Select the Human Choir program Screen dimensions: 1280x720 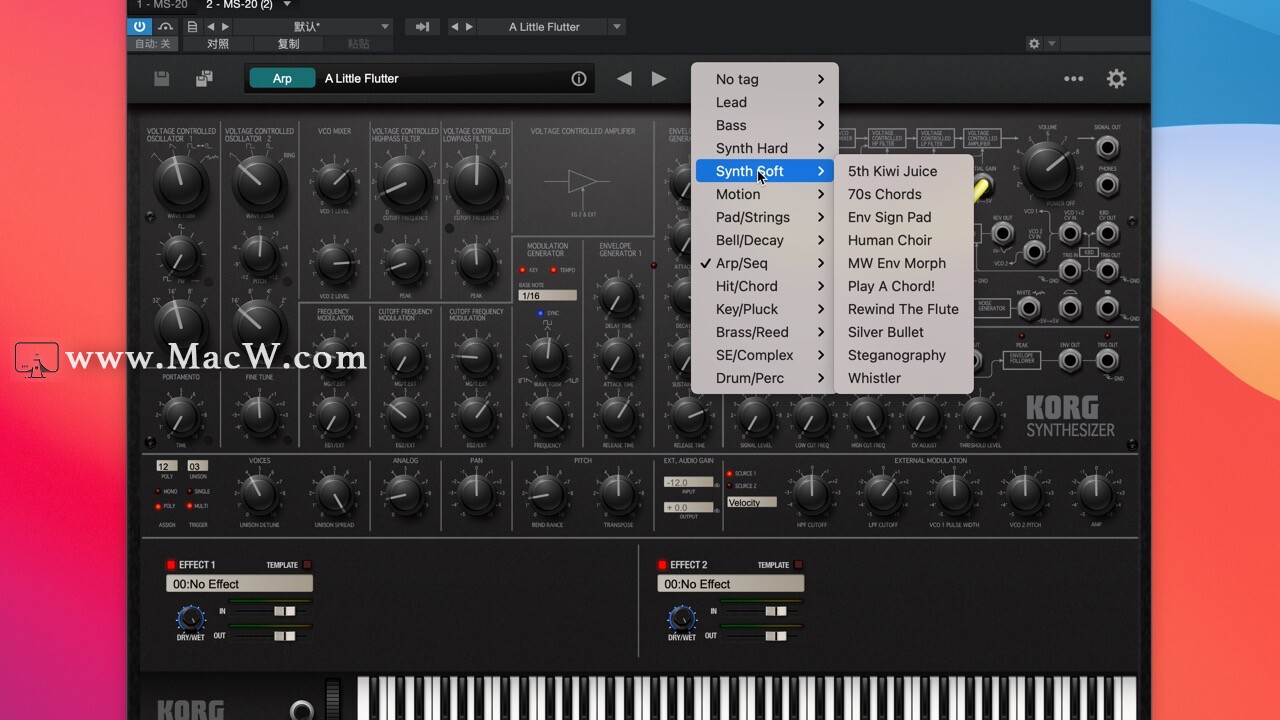pos(904,240)
